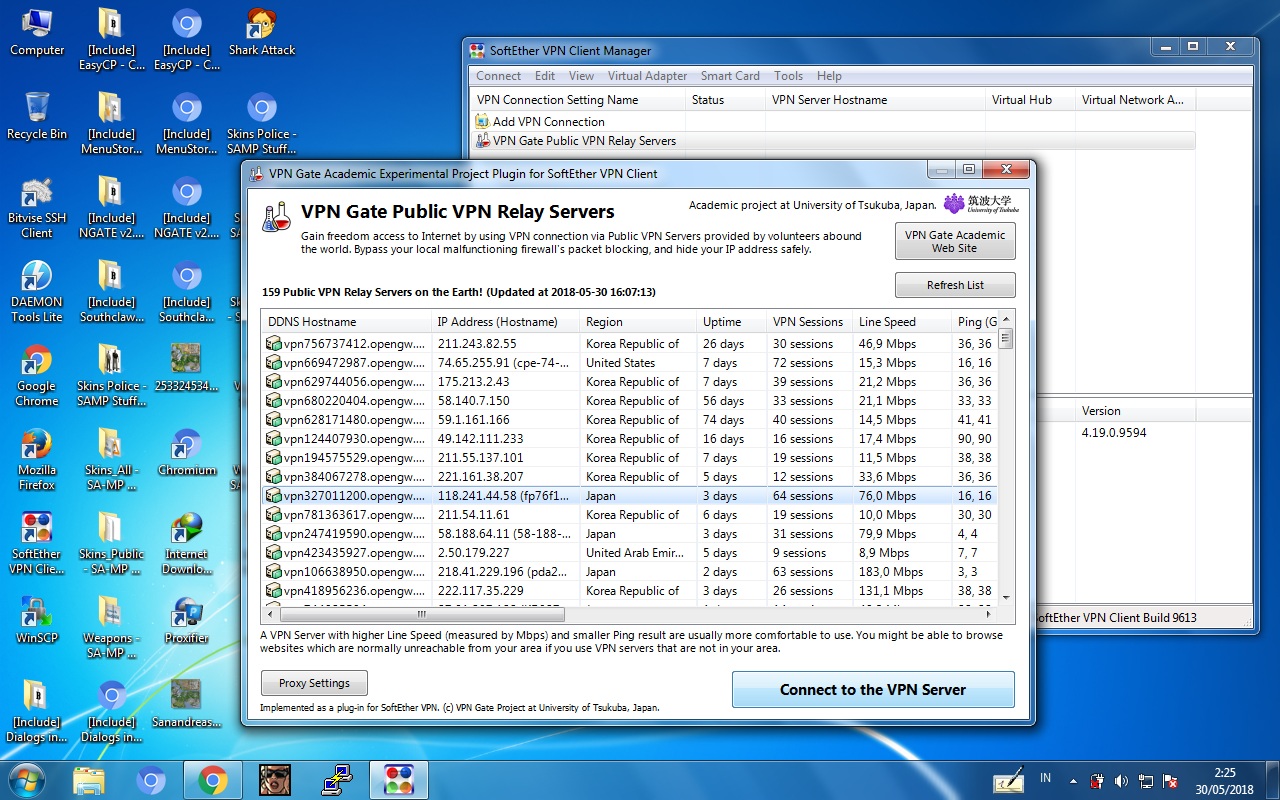Select the Chromium desktop shortcut

click(x=187, y=452)
